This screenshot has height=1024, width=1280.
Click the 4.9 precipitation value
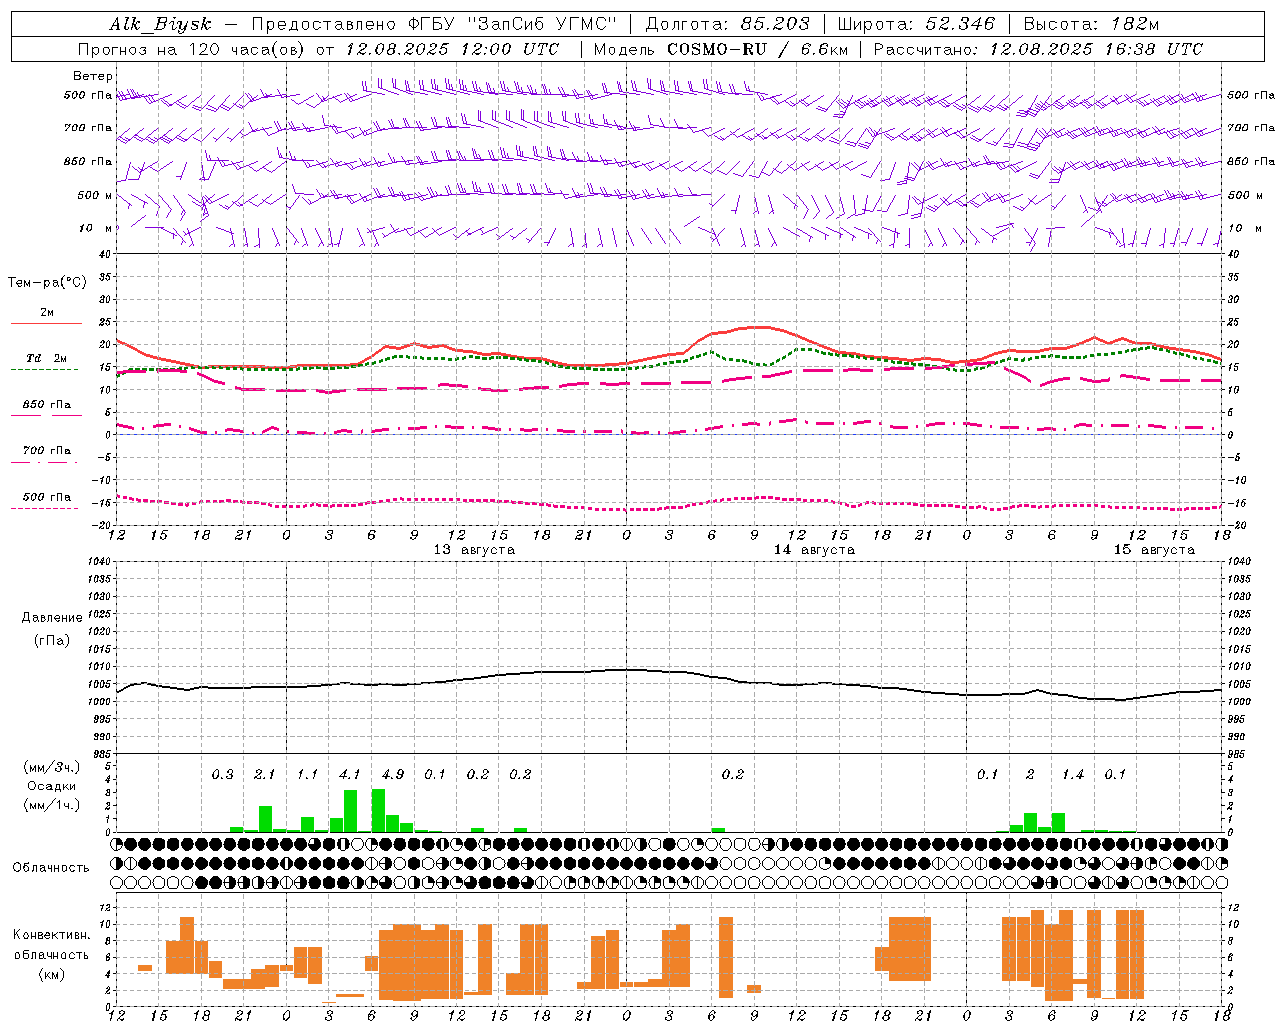[x=393, y=774]
